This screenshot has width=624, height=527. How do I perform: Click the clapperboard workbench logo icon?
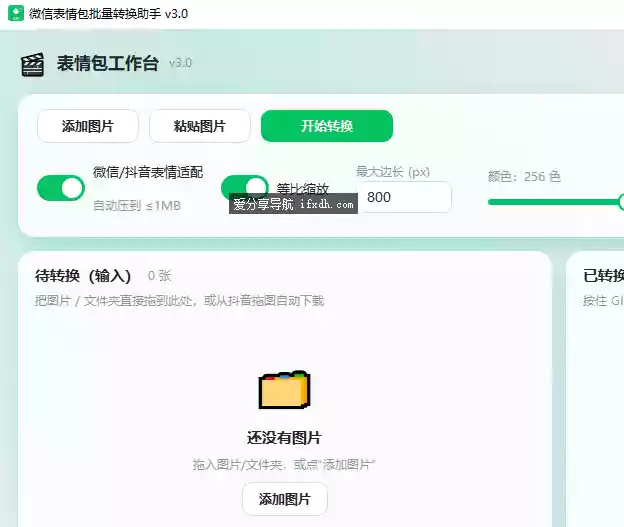click(x=32, y=64)
